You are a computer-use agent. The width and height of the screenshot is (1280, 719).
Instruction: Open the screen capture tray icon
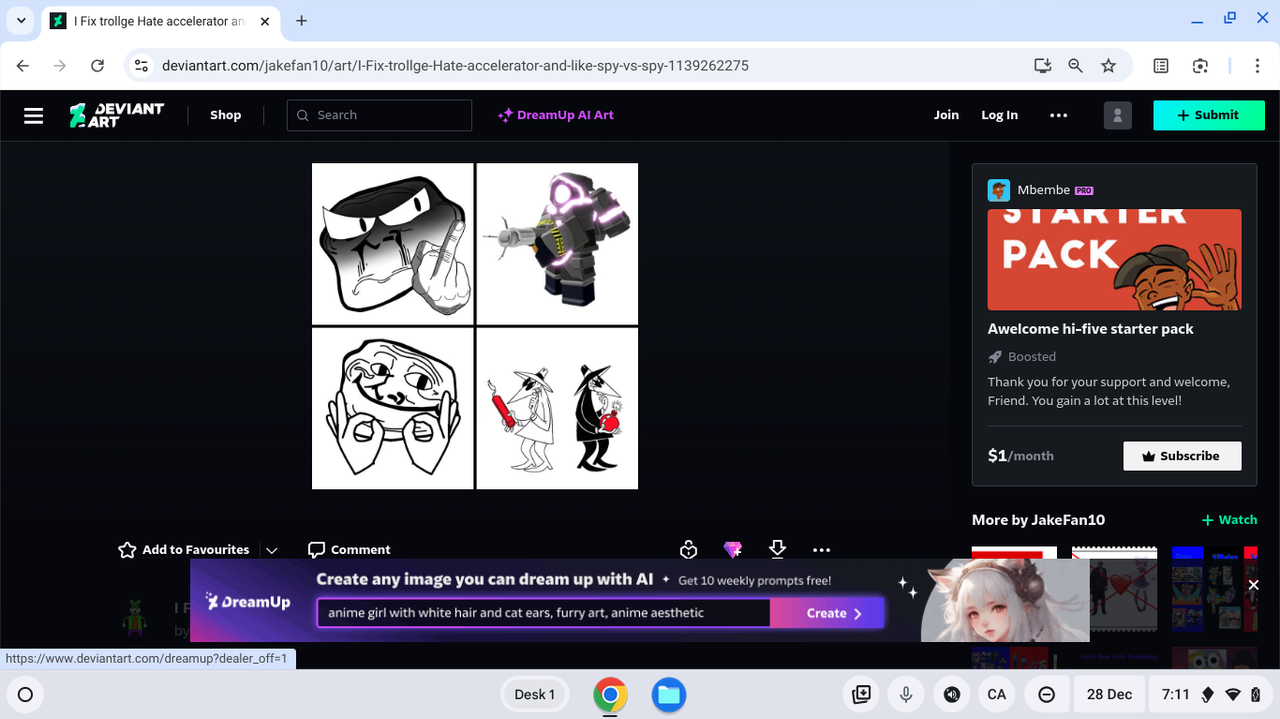click(861, 695)
